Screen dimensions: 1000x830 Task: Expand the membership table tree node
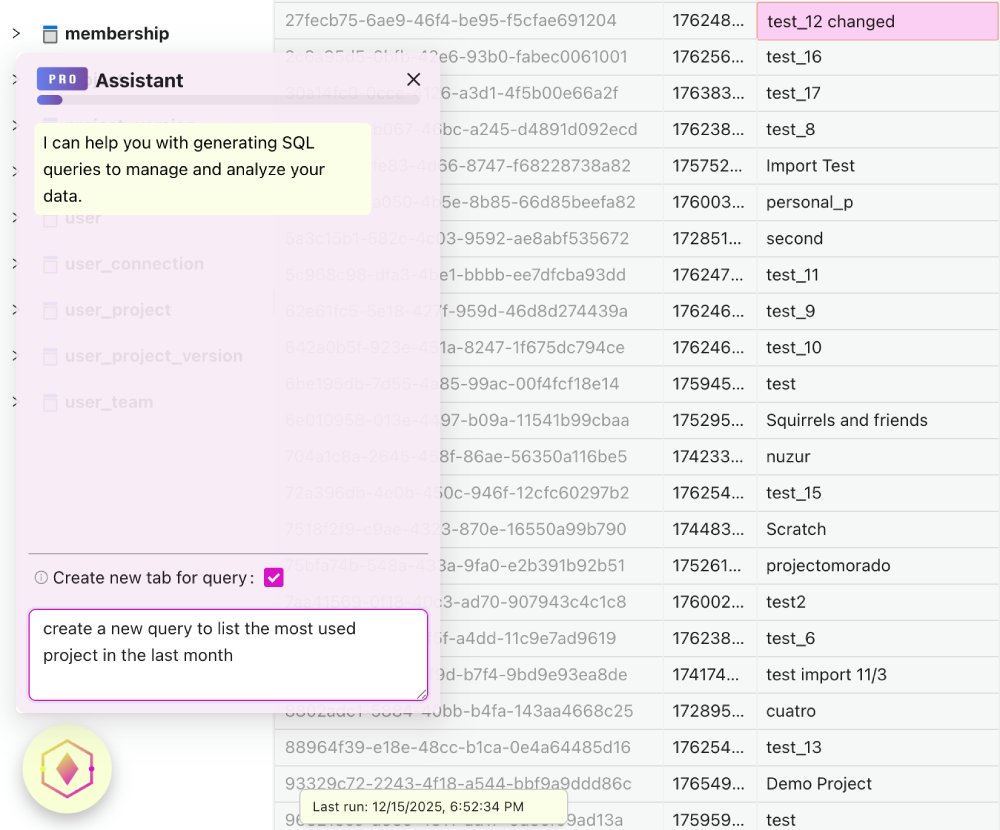15,32
